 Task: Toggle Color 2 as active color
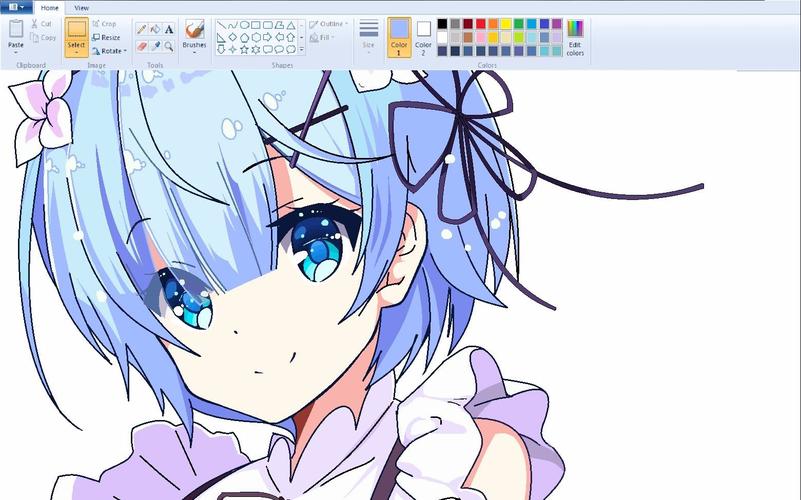(x=423, y=37)
